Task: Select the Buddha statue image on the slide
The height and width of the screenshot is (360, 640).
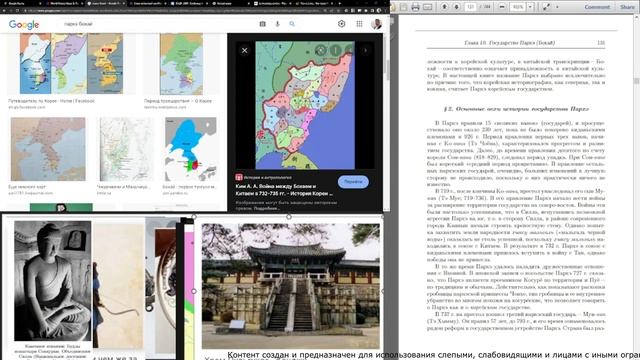Action: coord(53,281)
